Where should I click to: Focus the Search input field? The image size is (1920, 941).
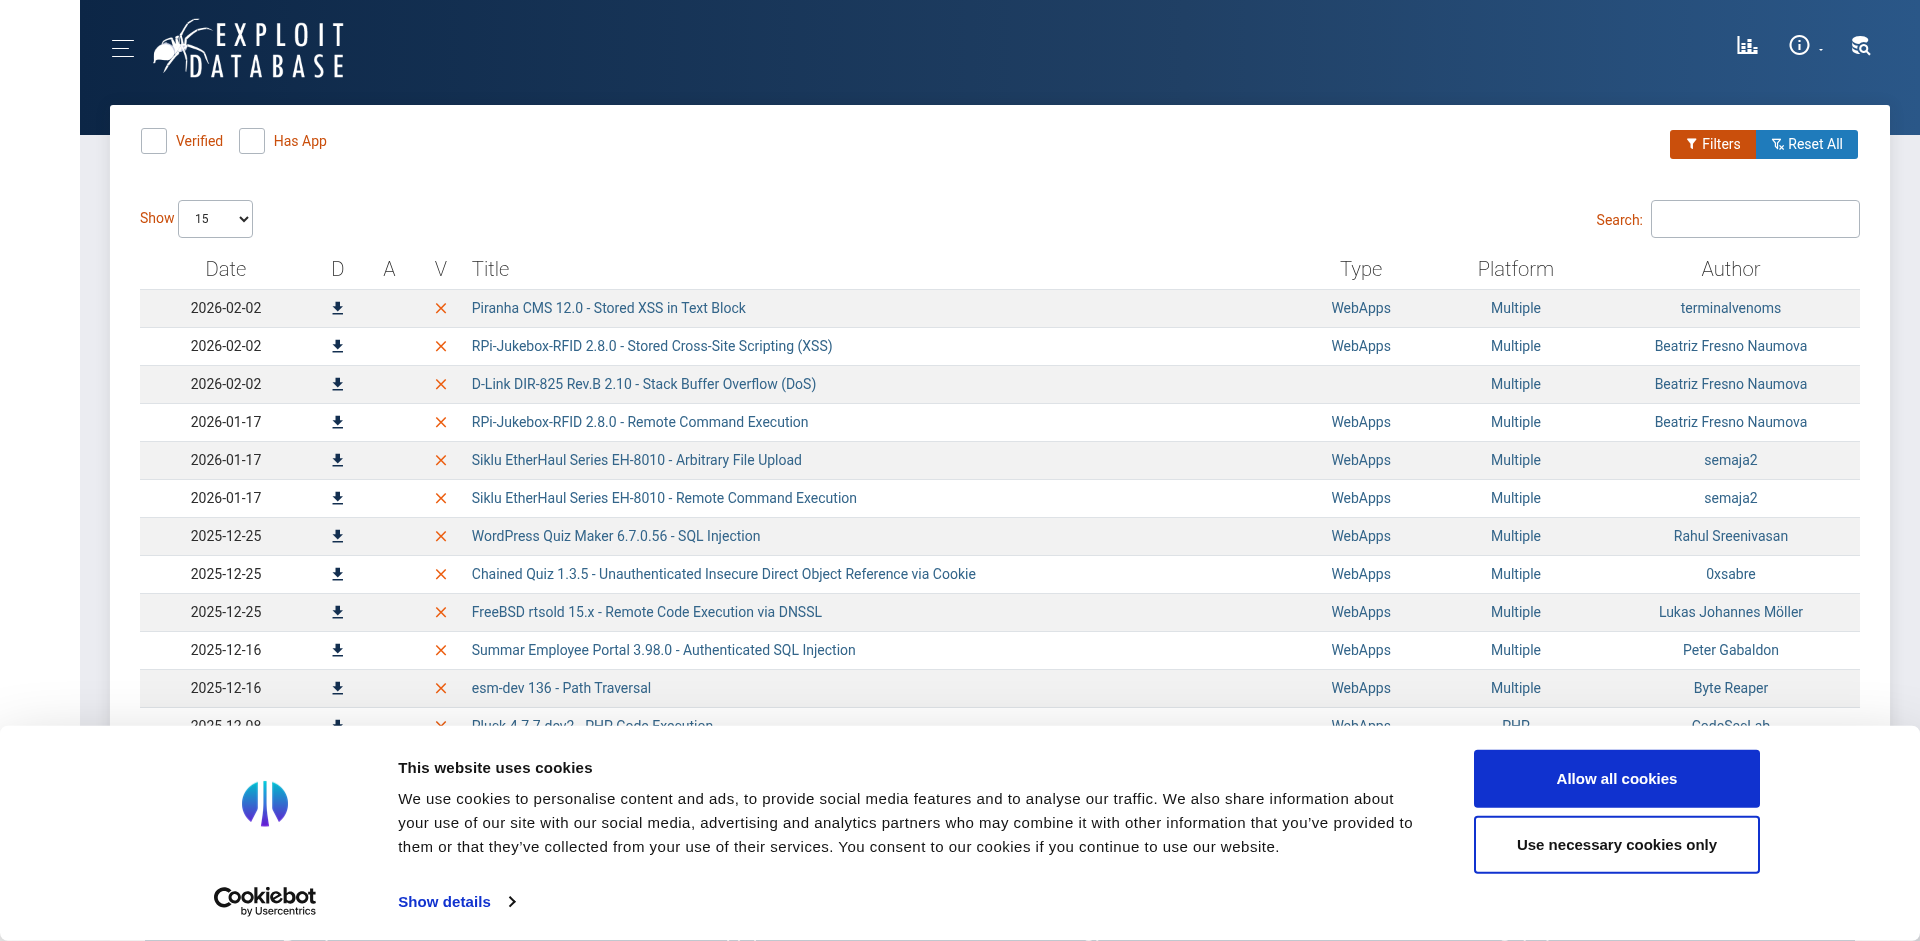[1754, 219]
